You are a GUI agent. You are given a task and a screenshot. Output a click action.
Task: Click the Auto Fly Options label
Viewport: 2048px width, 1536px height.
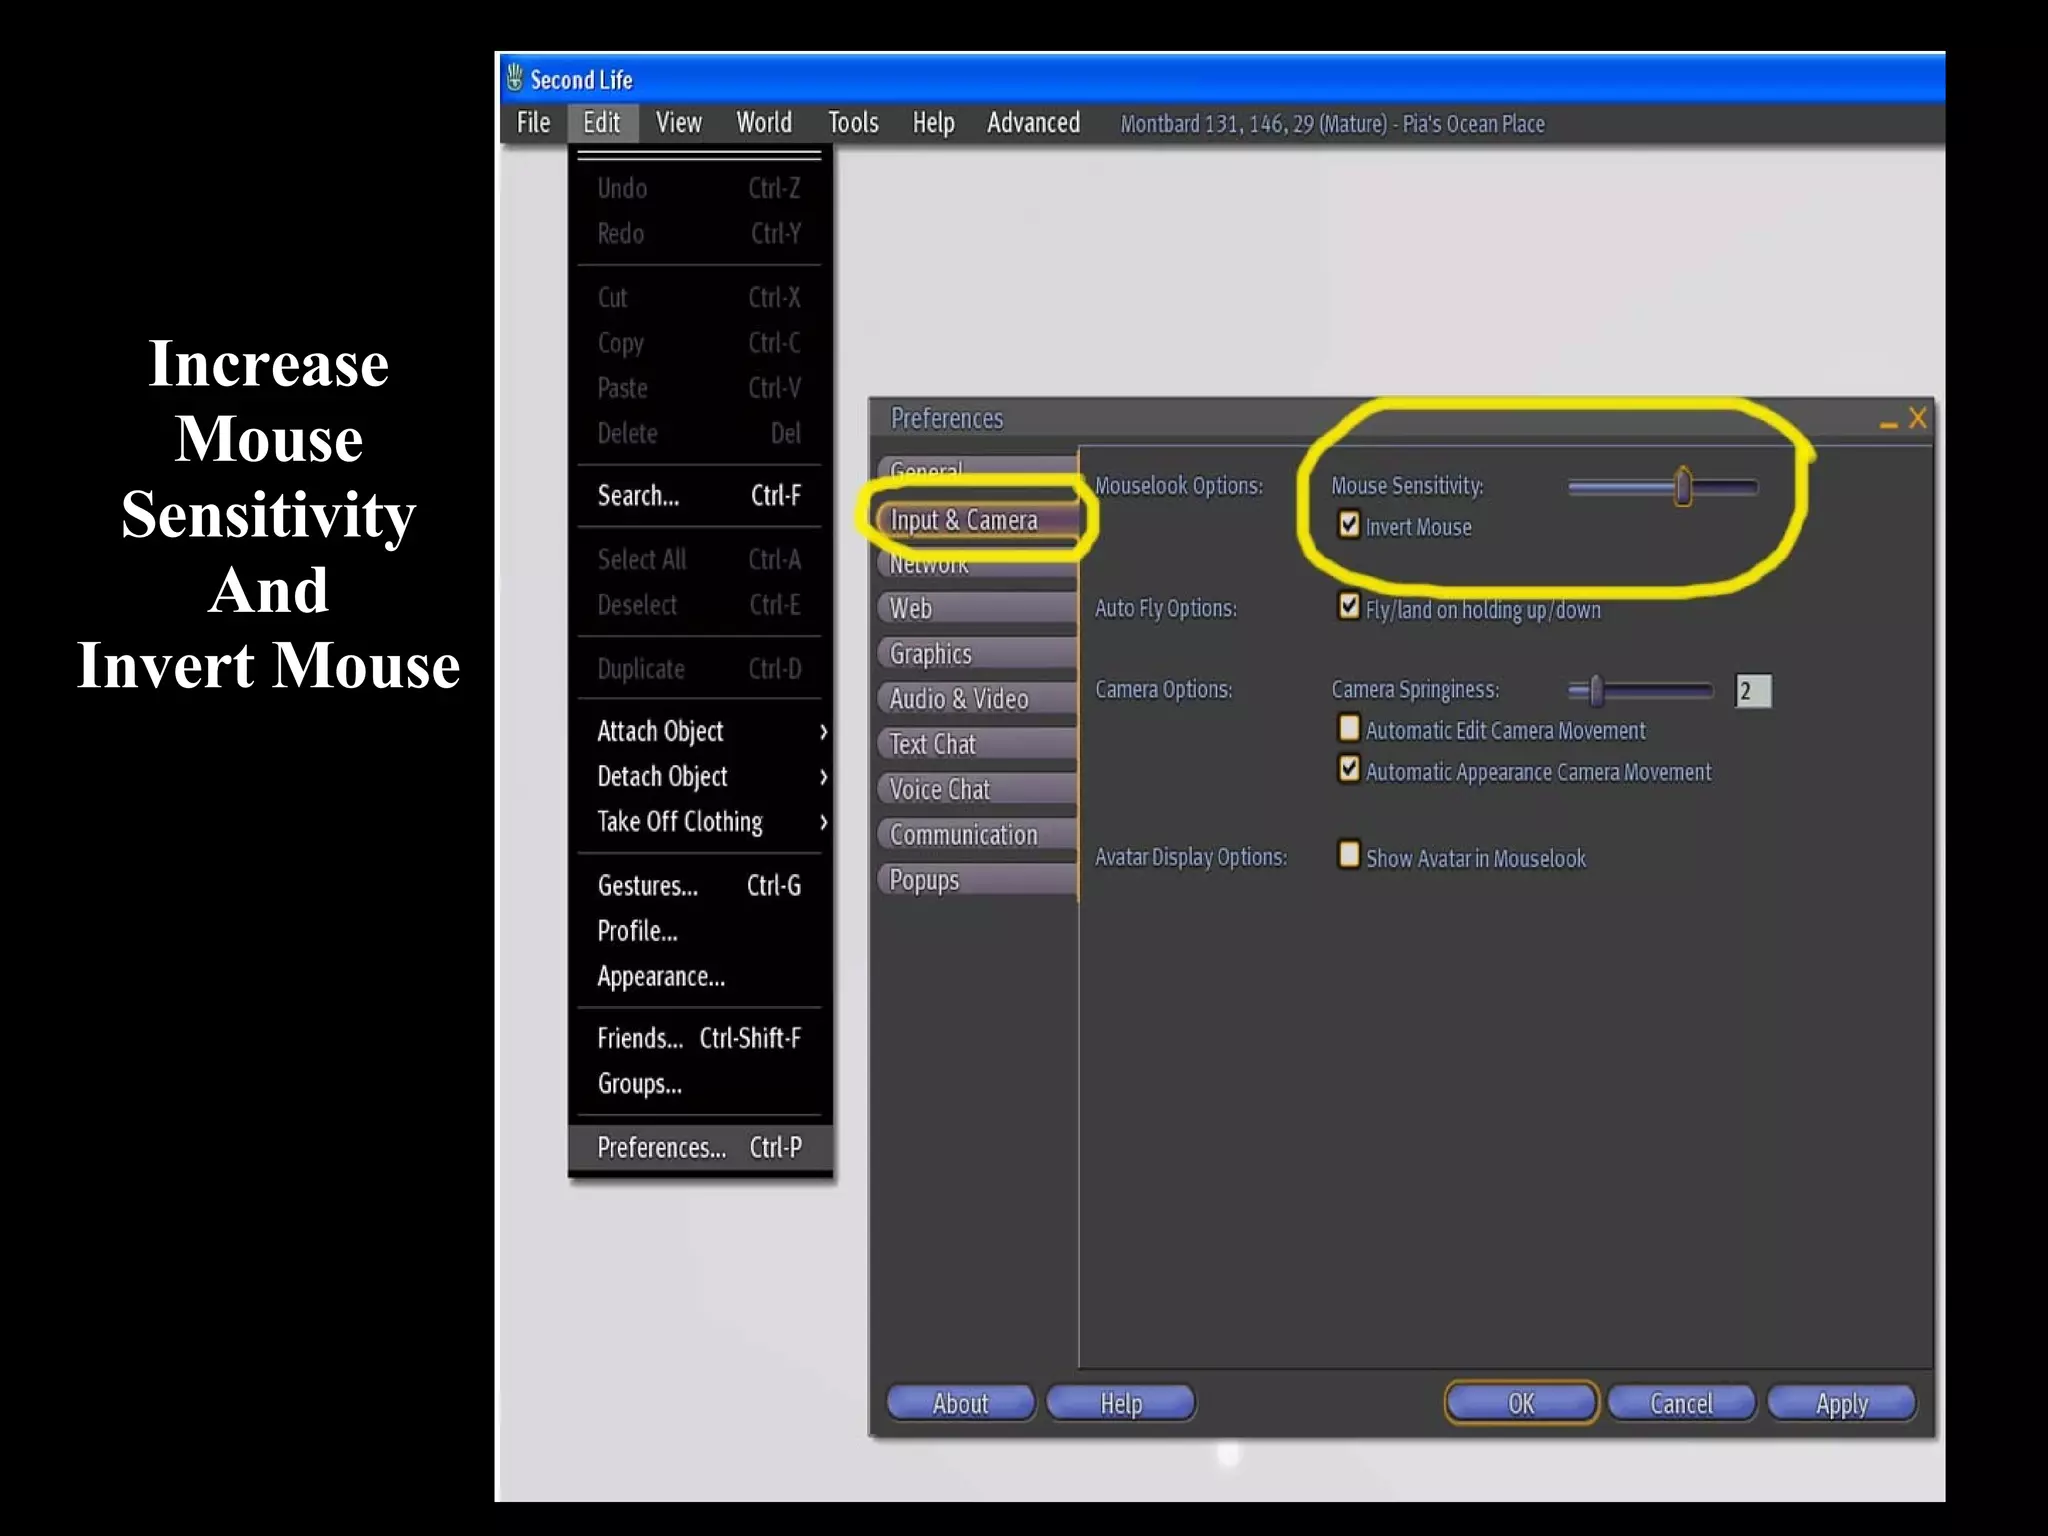click(x=1166, y=608)
